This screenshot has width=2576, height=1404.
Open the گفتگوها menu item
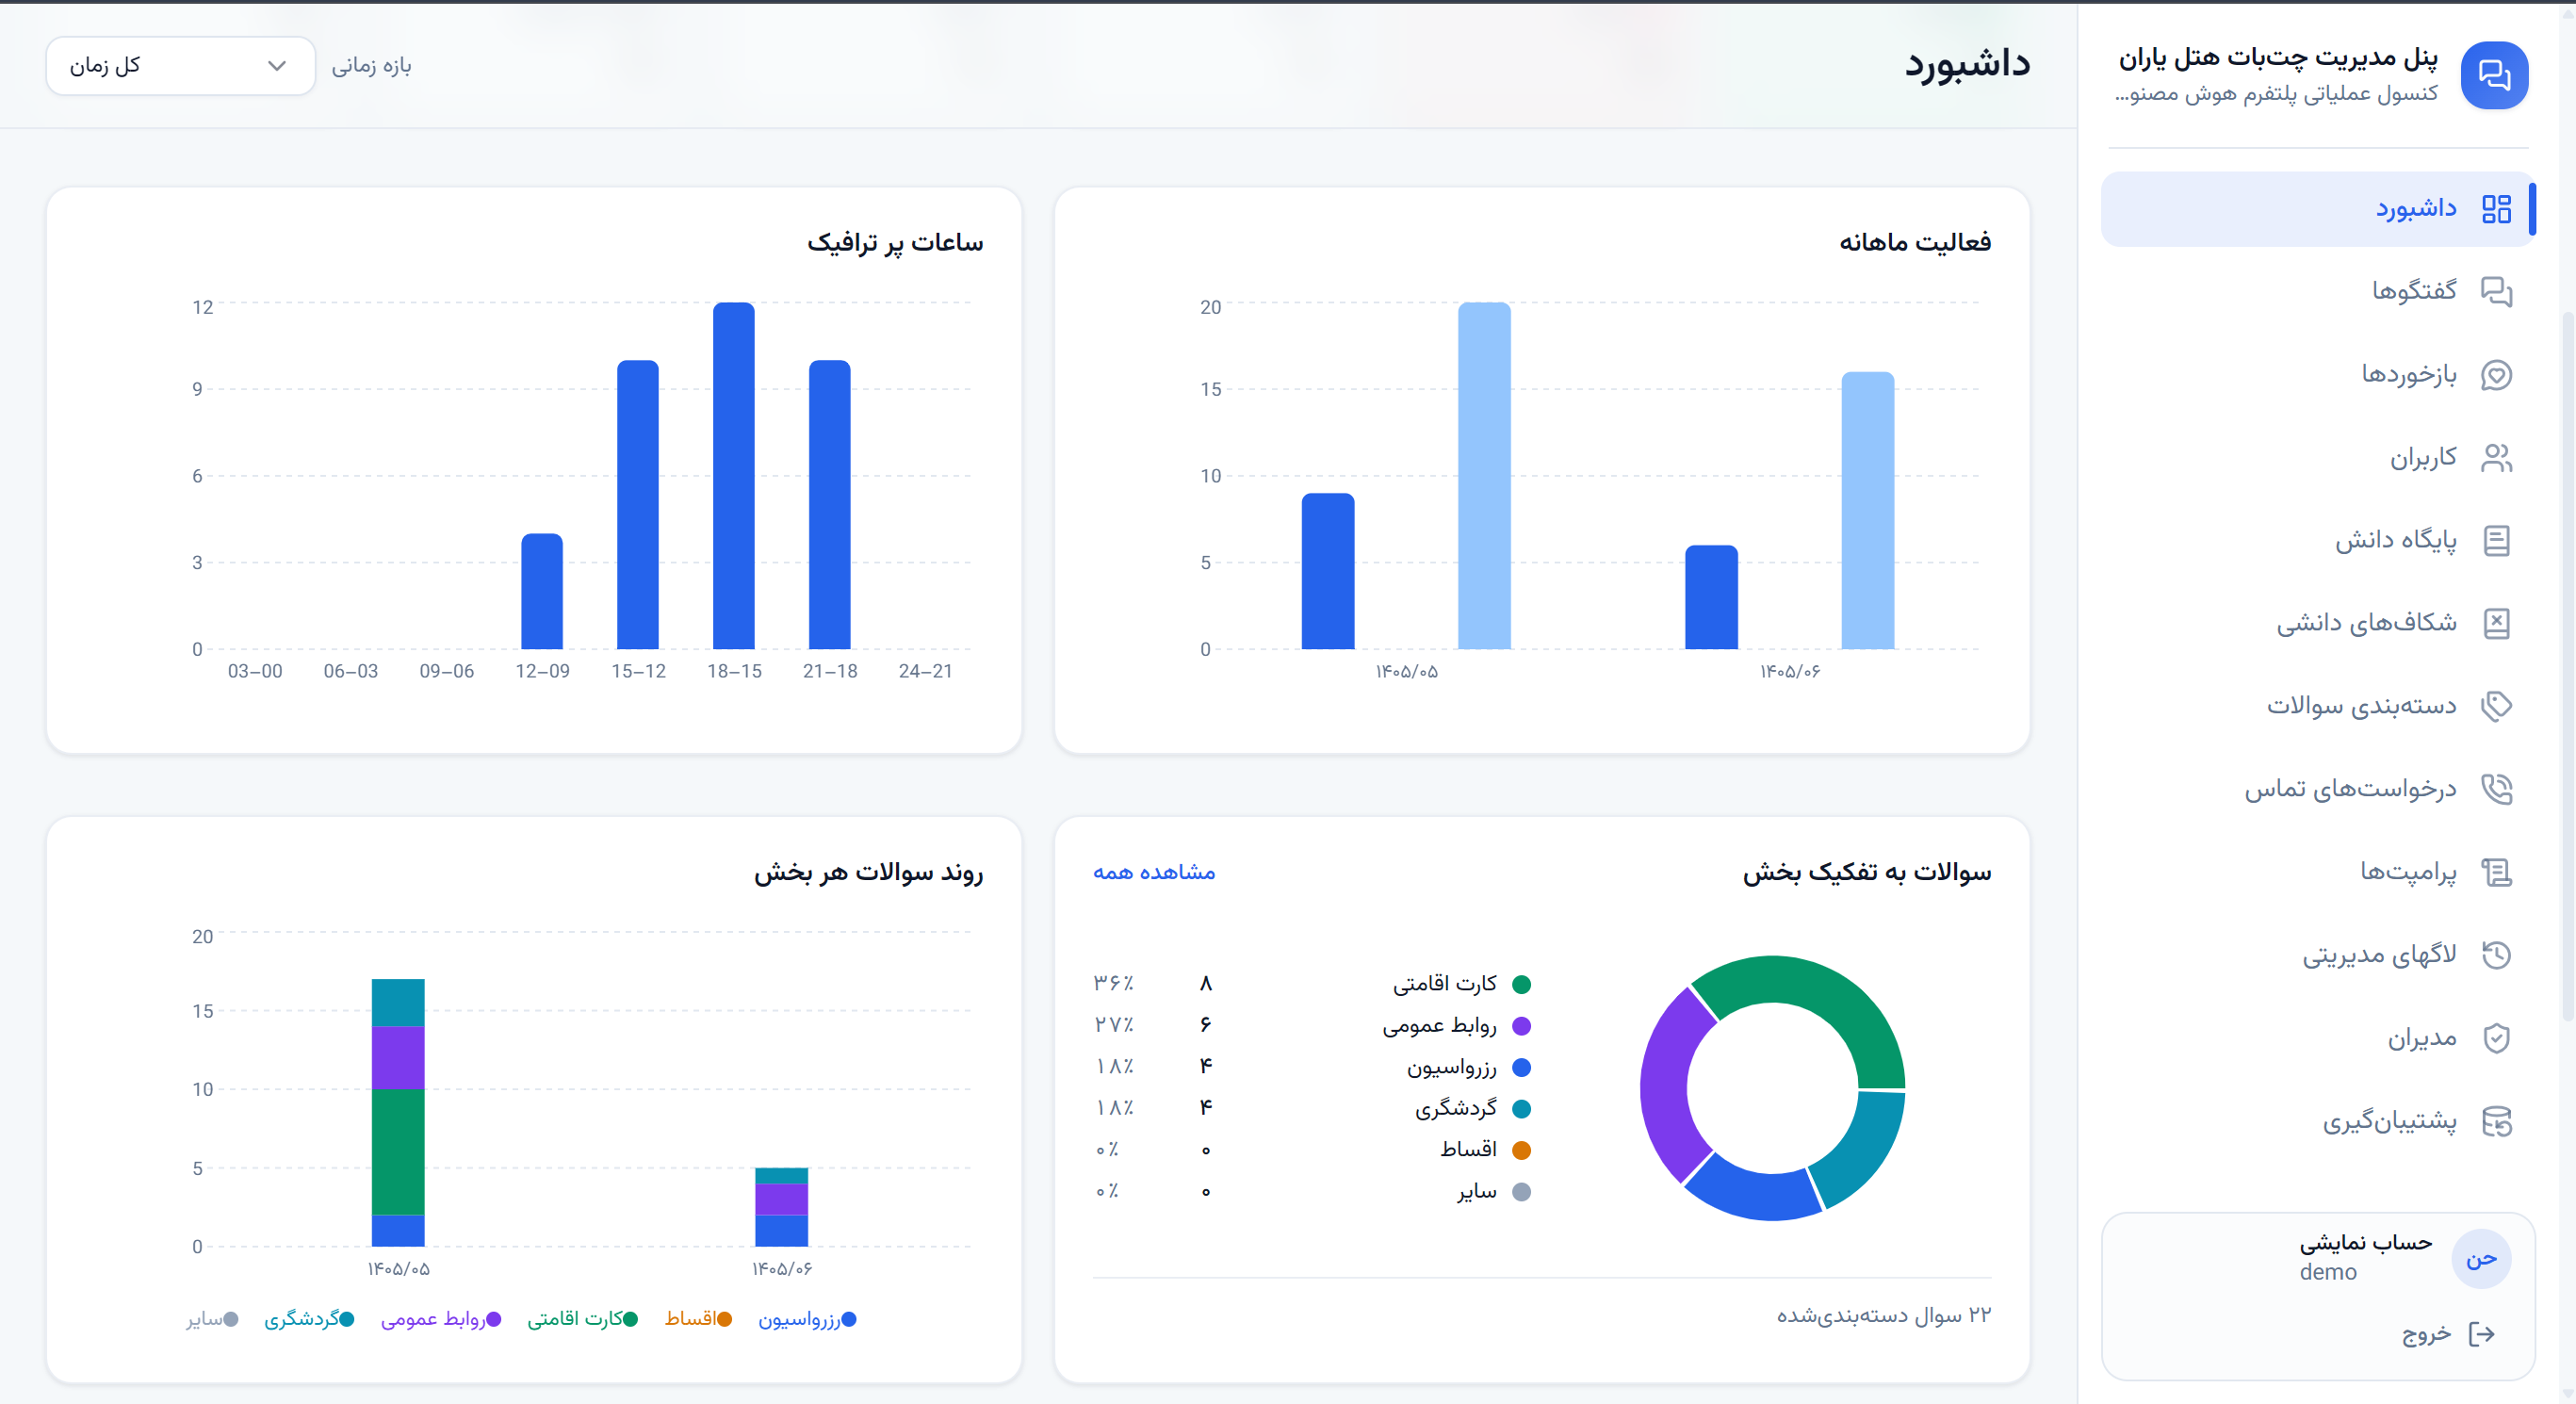[x=2316, y=292]
